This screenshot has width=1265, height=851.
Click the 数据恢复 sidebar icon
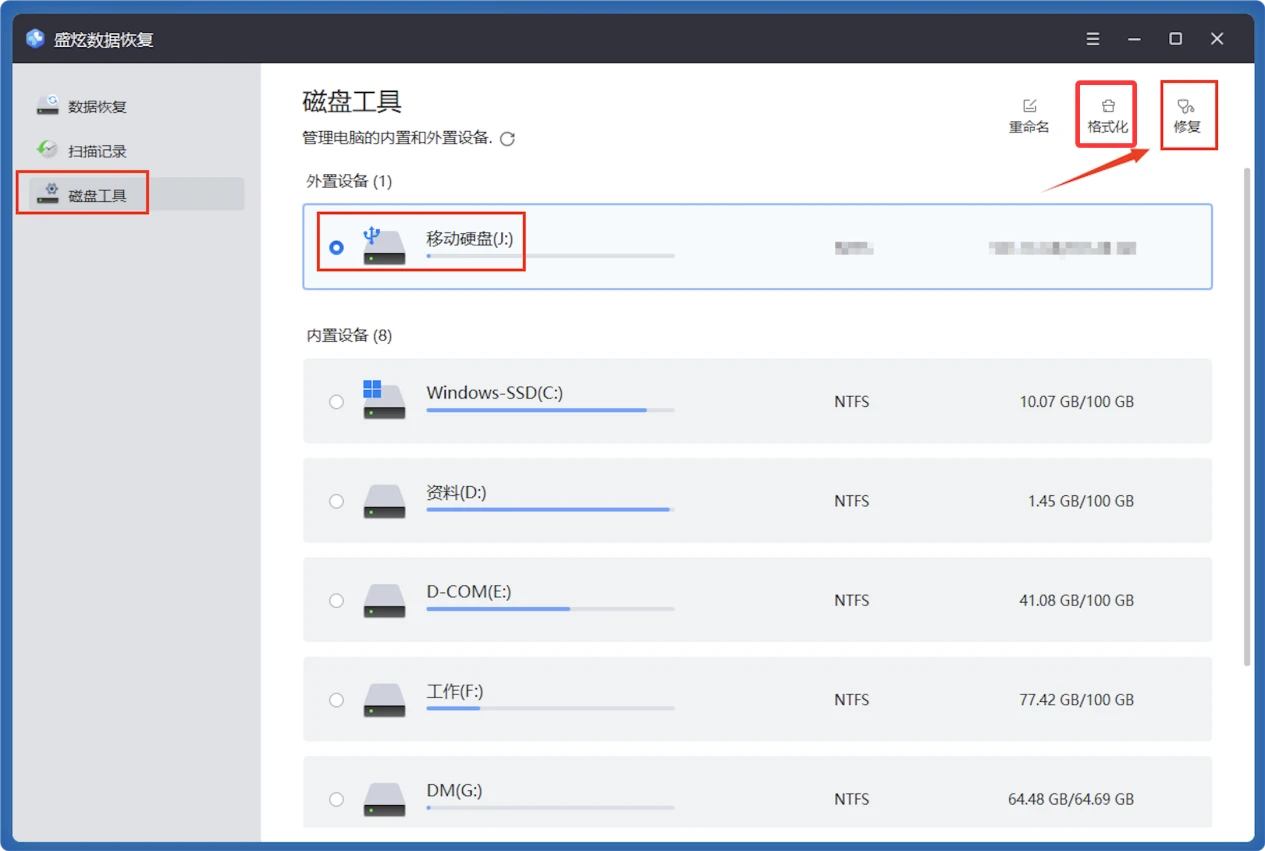48,105
